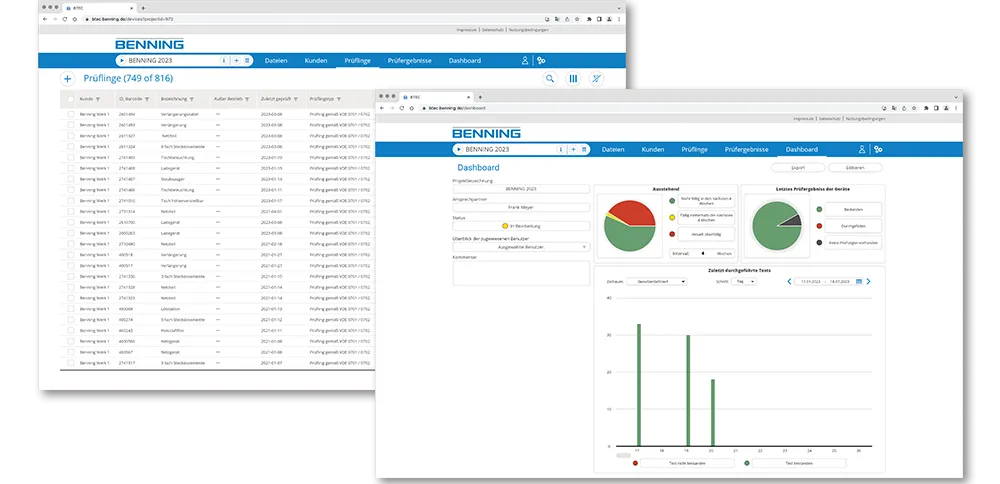Open Dateien tab in Dashboard window
The image size is (1000, 484).
613,149
